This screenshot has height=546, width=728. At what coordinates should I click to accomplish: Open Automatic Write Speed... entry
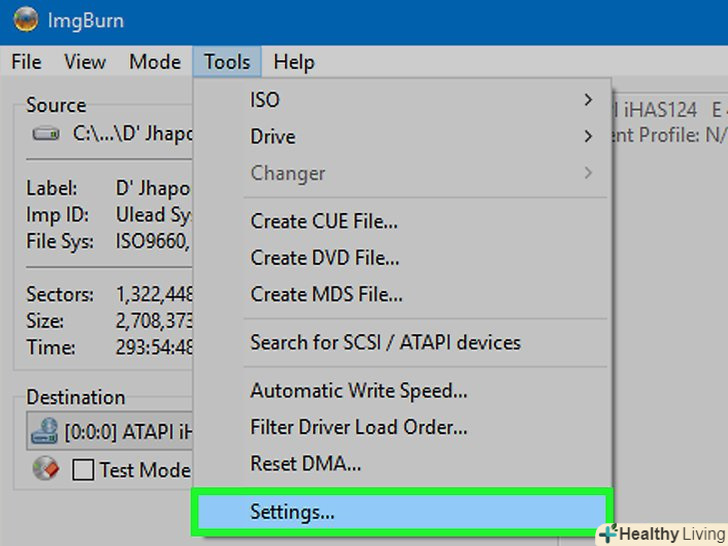[402, 391]
